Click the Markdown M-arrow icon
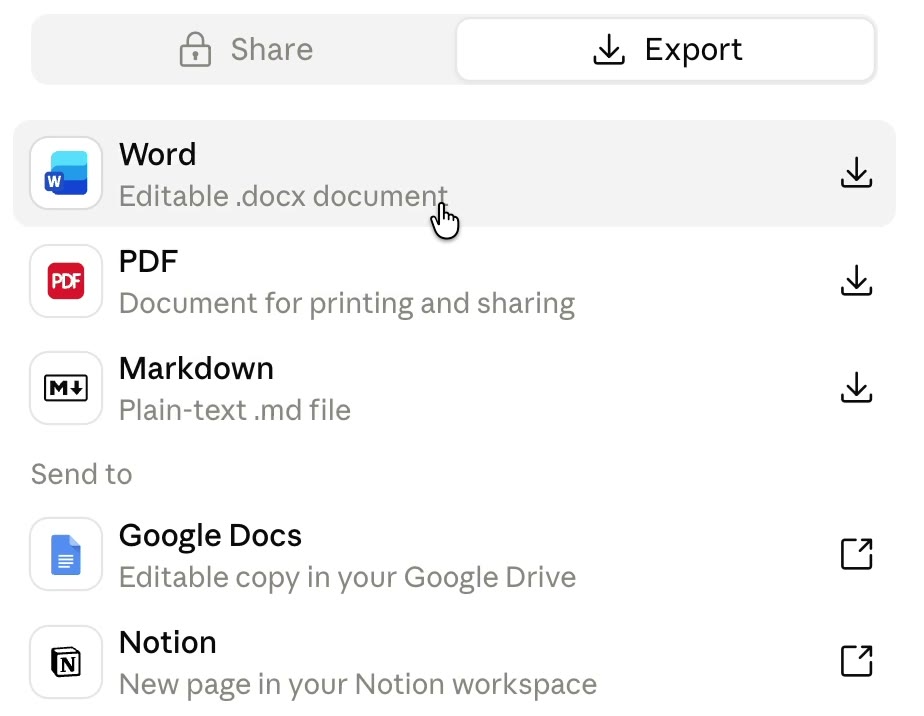 (x=66, y=388)
